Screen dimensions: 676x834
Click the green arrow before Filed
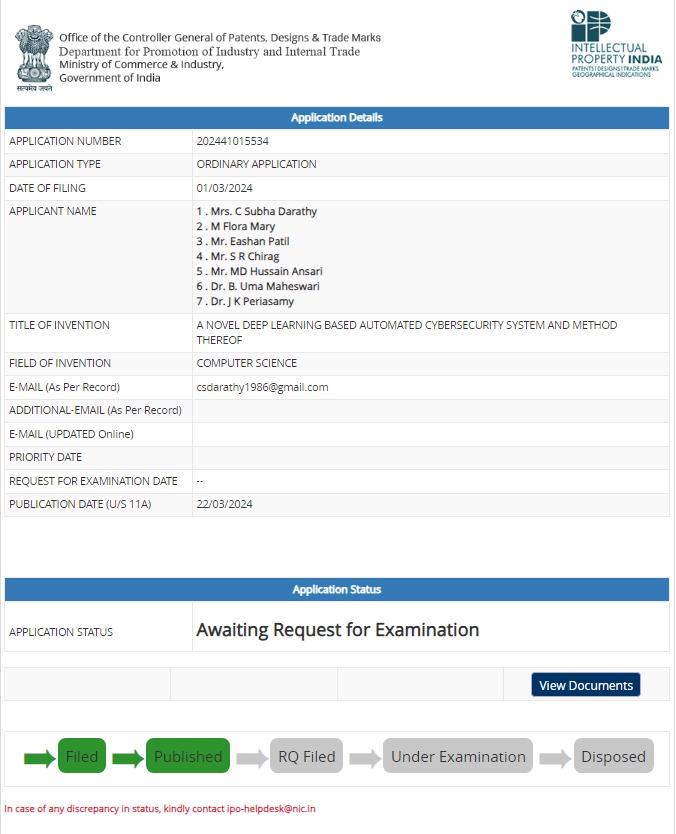click(x=39, y=758)
